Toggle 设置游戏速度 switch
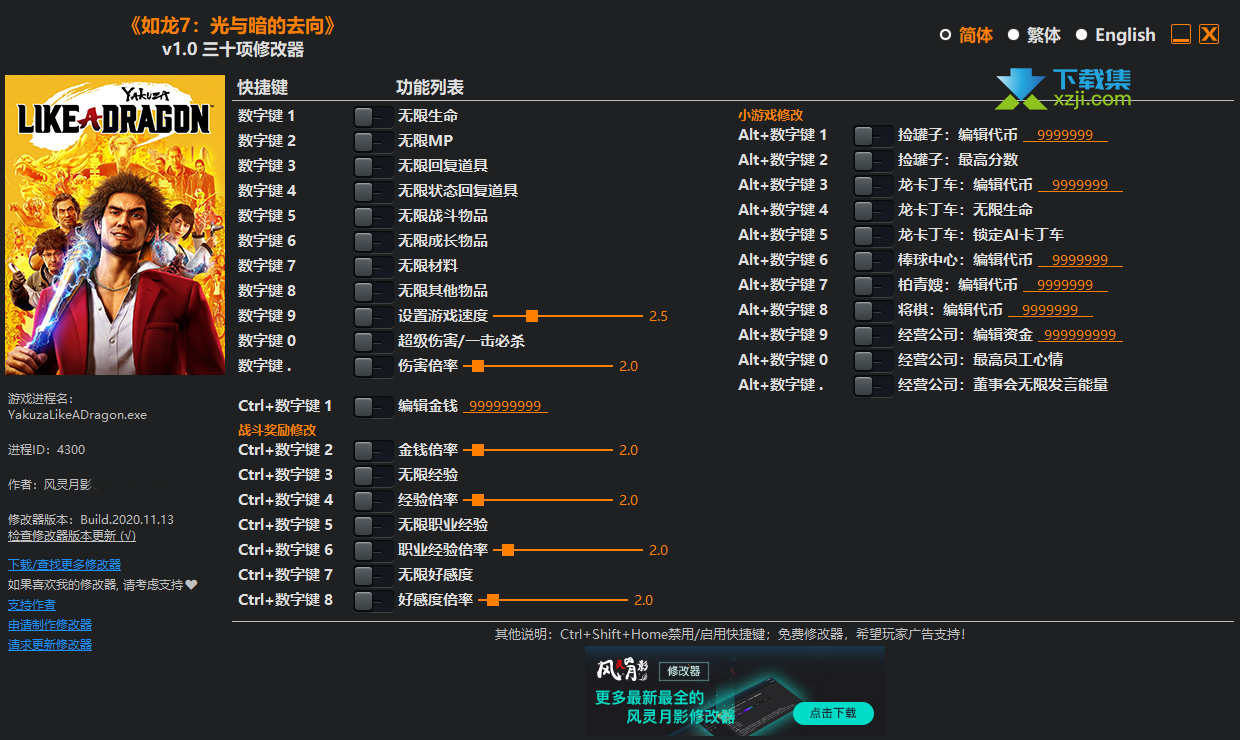 (x=373, y=316)
